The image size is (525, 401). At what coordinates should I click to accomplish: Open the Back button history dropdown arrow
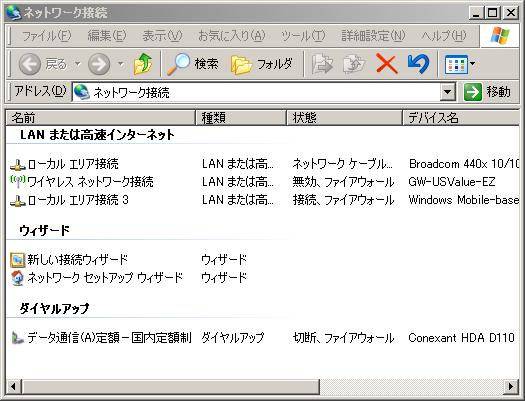click(78, 64)
